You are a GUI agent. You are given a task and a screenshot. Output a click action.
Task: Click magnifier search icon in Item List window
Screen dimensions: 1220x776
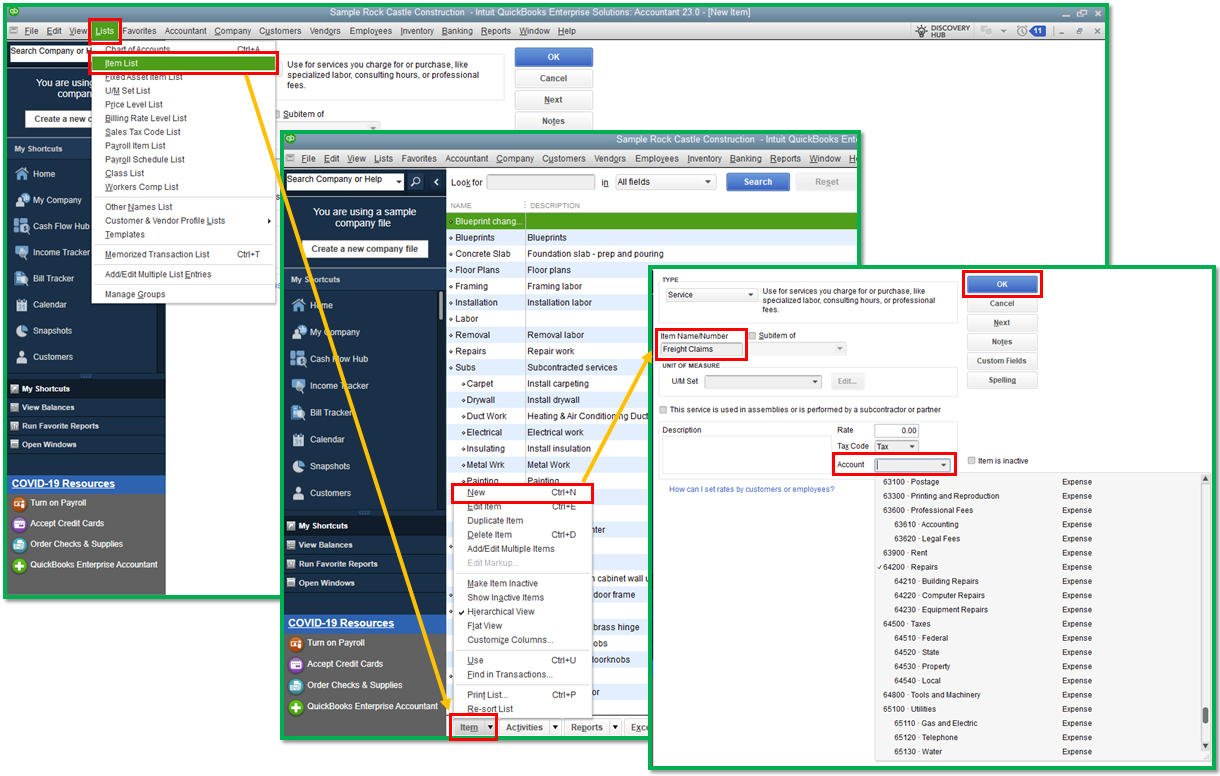(416, 182)
